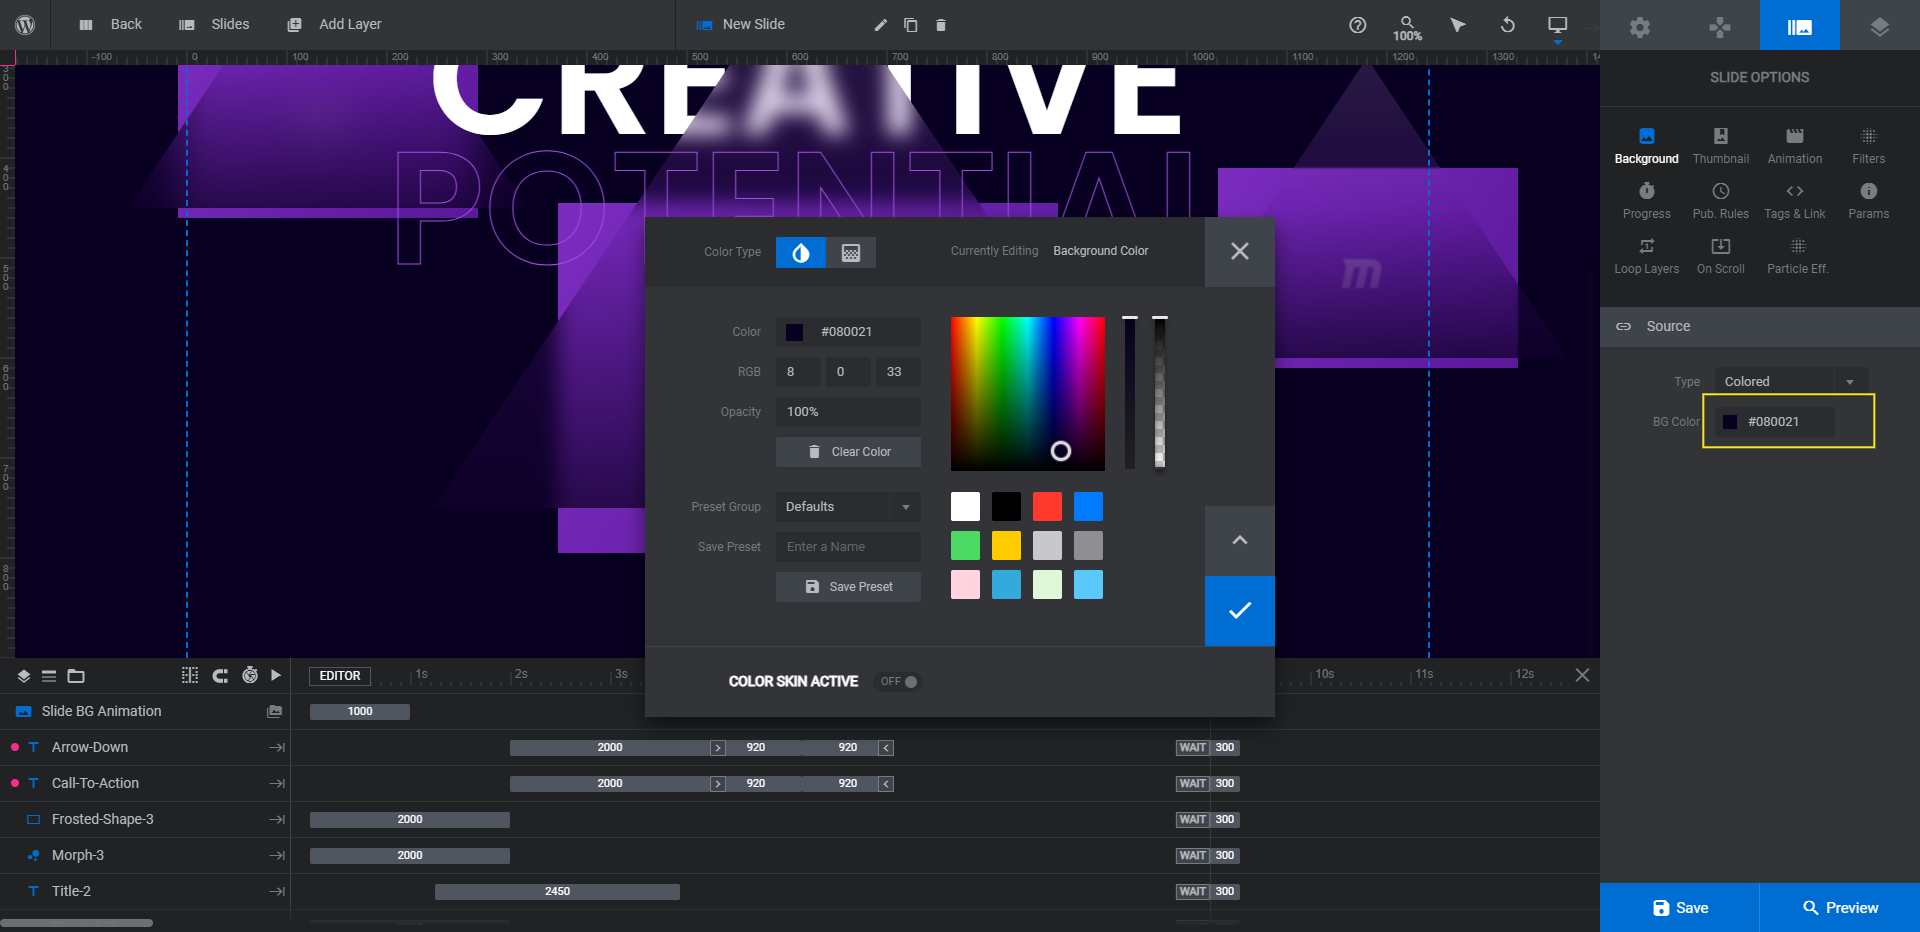Toggle Color Skin Active switch
The height and width of the screenshot is (932, 1920).
[897, 682]
